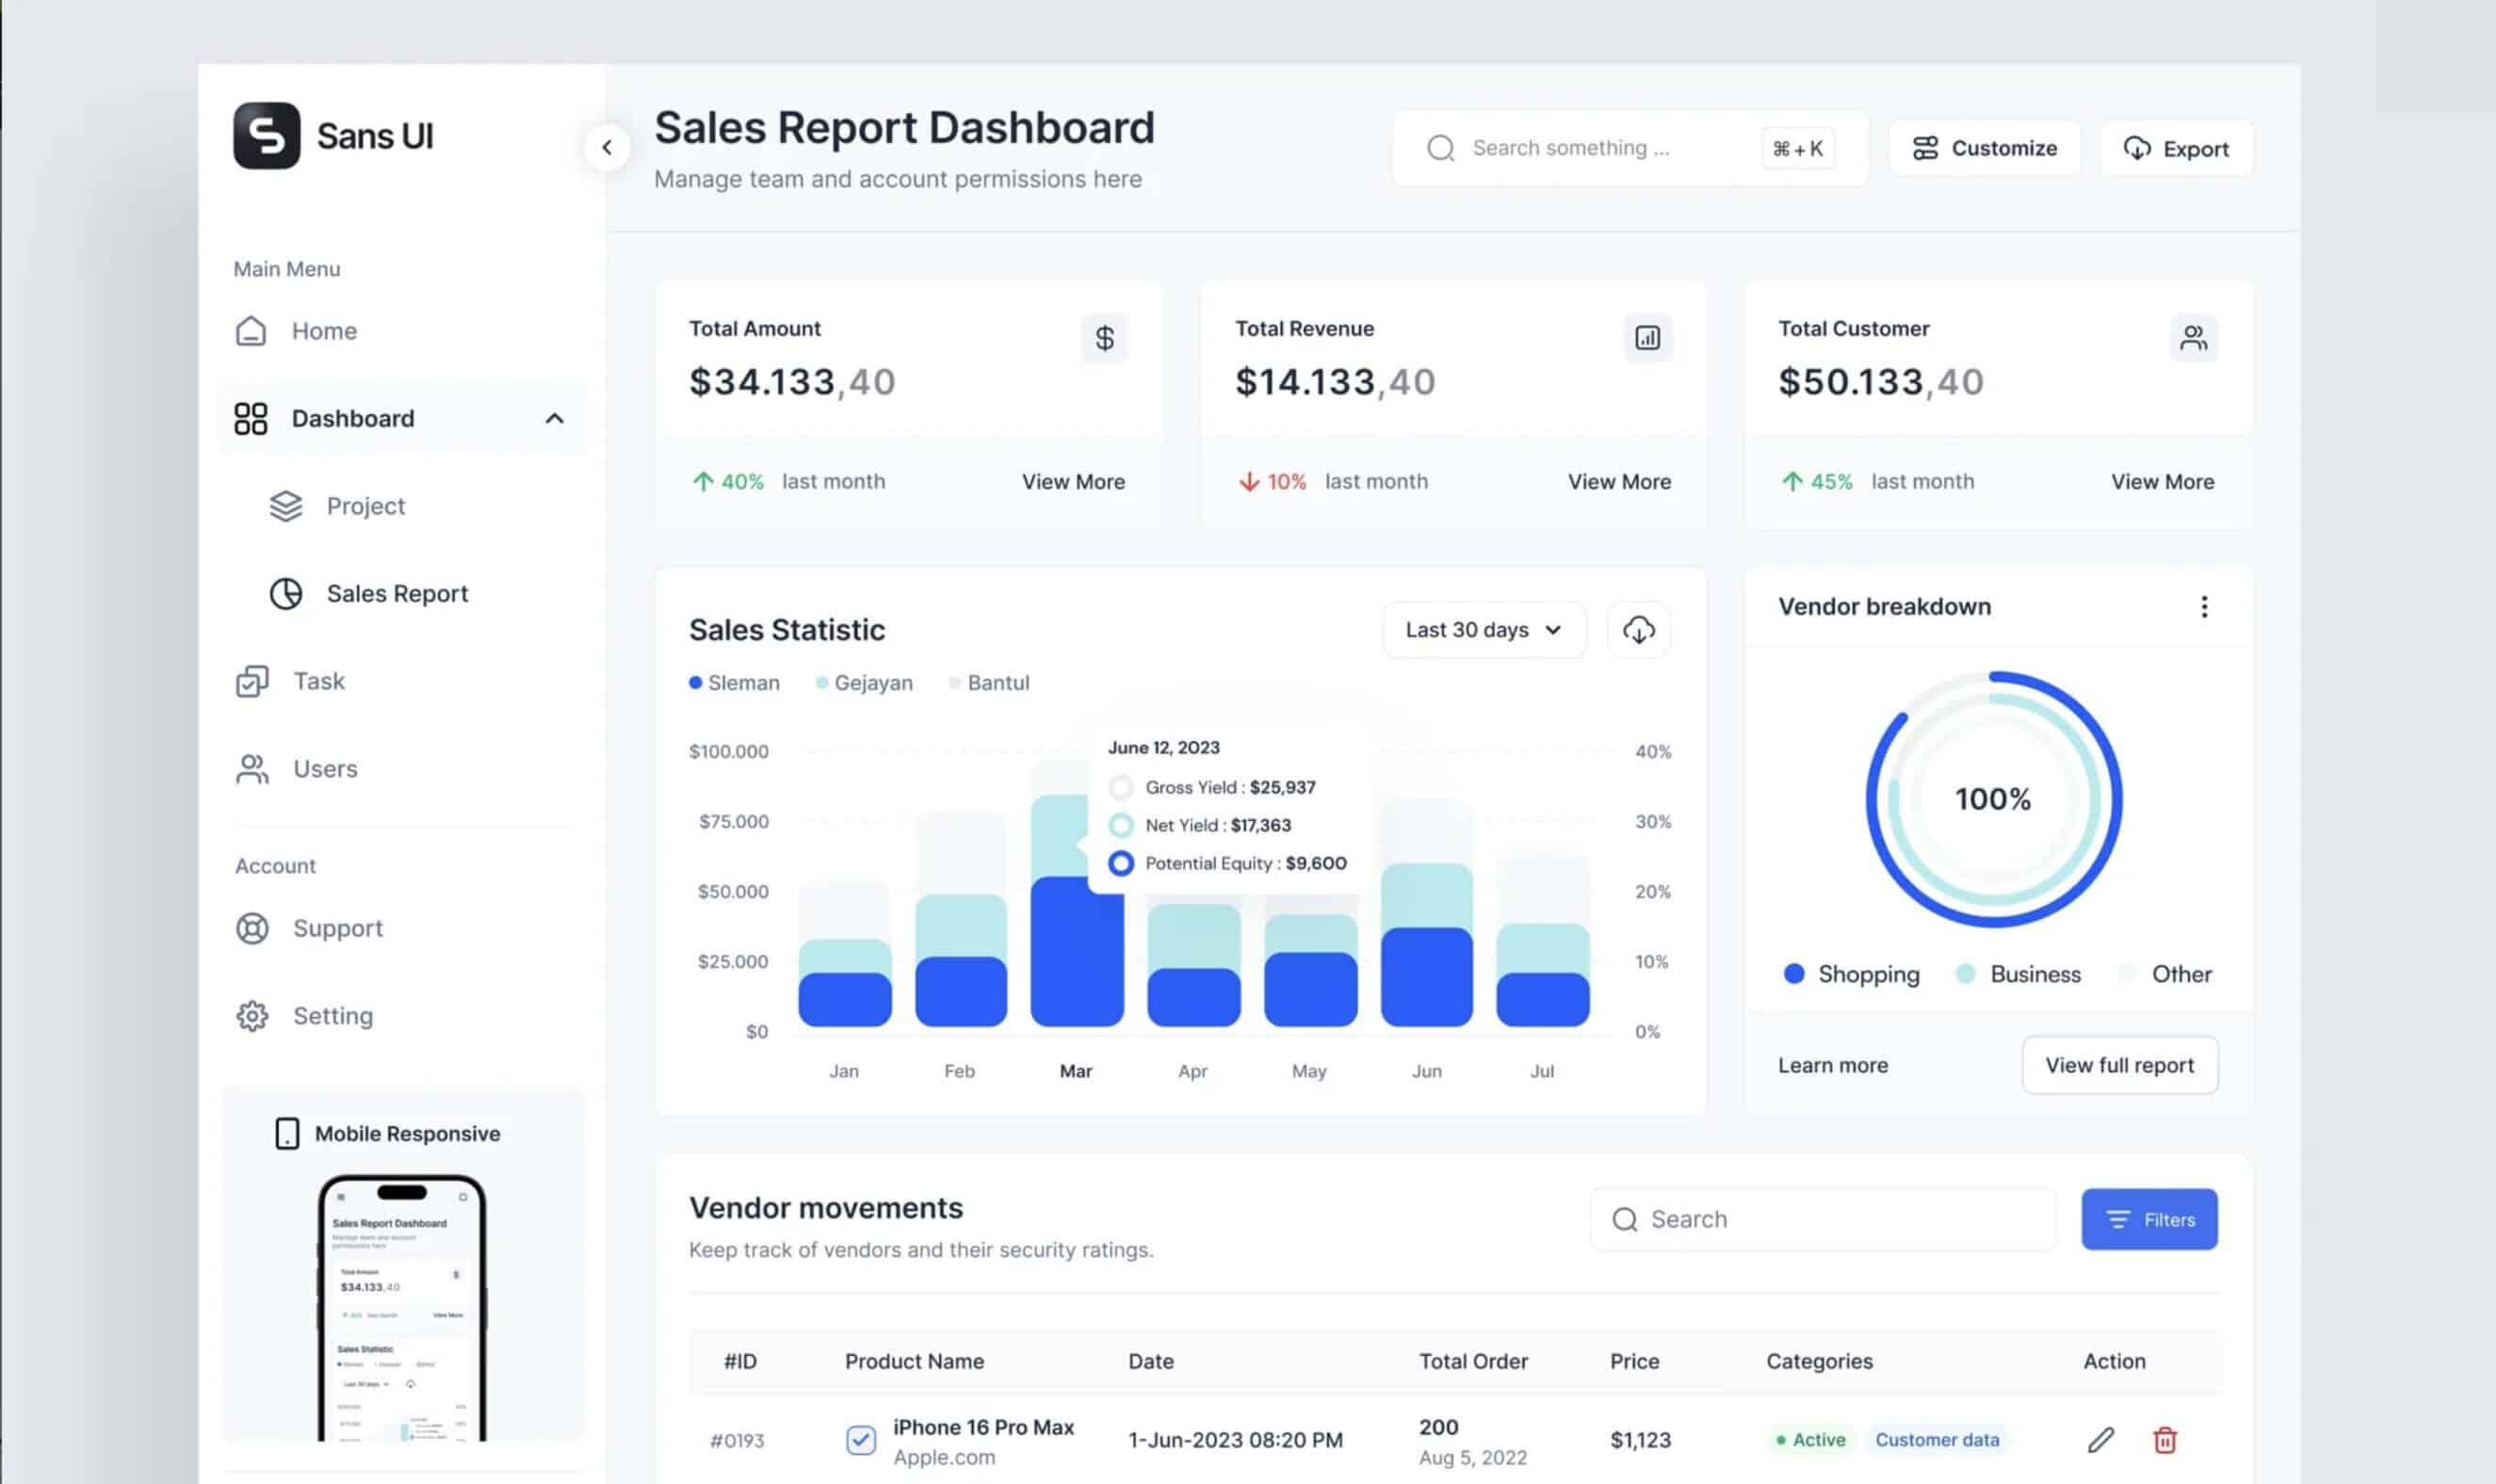
Task: Edit the #0193 row with pencil icon
Action: pos(2101,1439)
